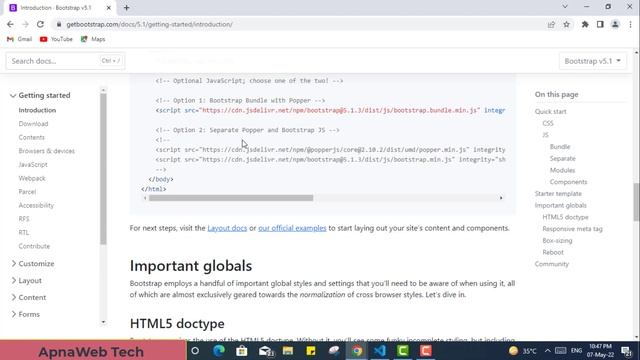Image resolution: width=640 pixels, height=360 pixels.
Task: Open the Contents sidebar link
Action: [x=31, y=138]
